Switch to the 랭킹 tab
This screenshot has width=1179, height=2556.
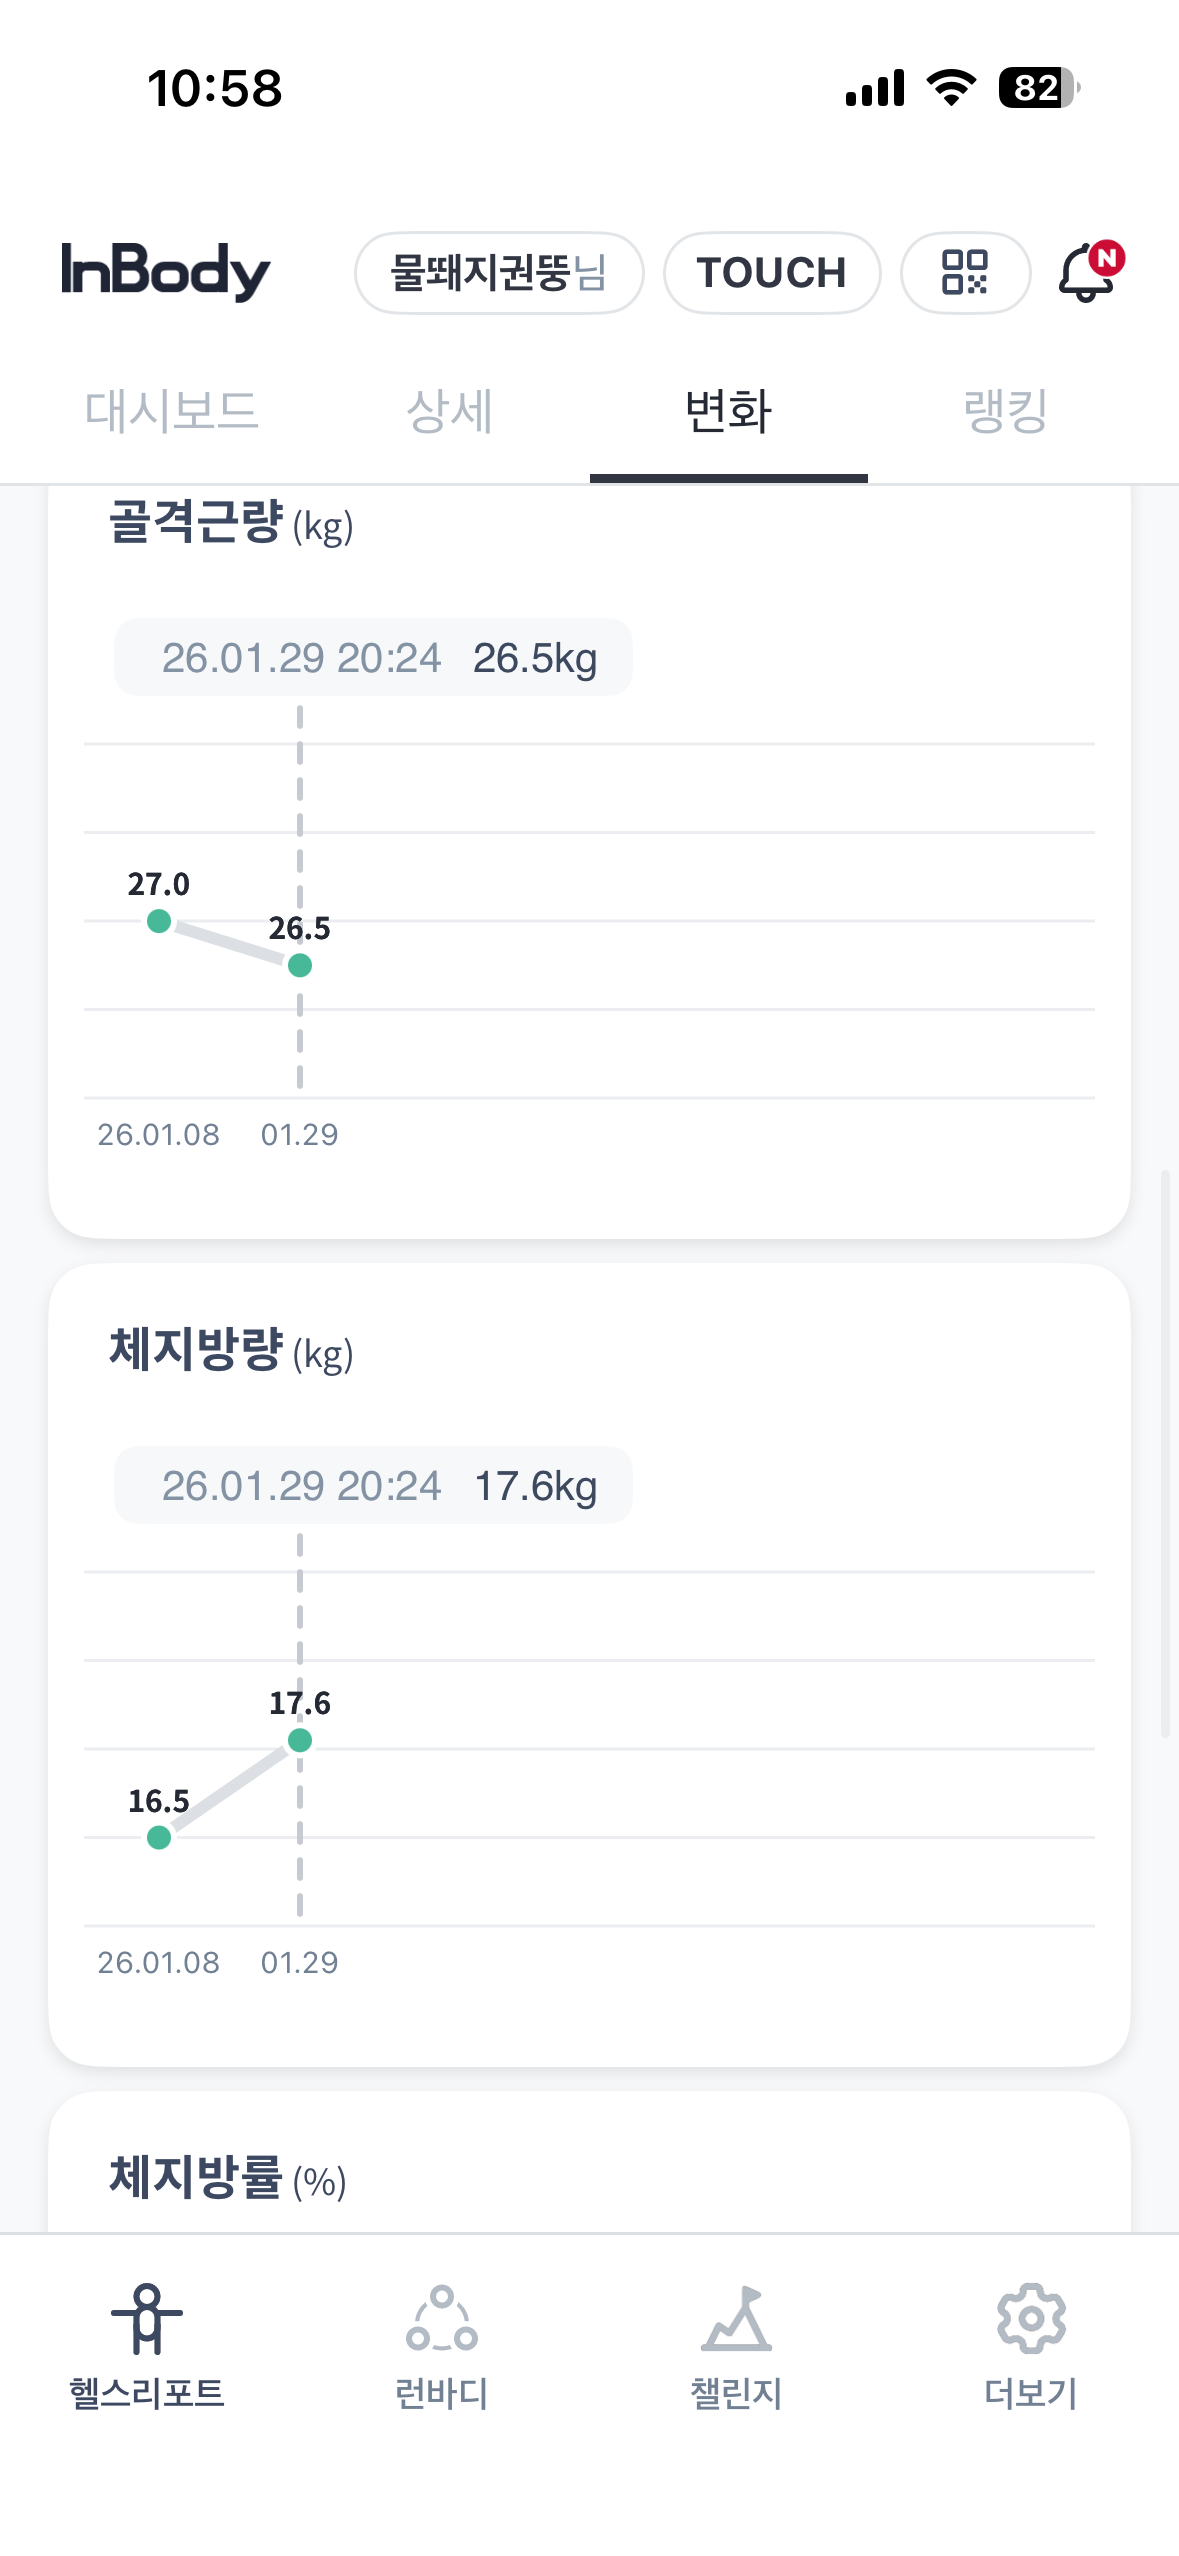click(x=1005, y=411)
